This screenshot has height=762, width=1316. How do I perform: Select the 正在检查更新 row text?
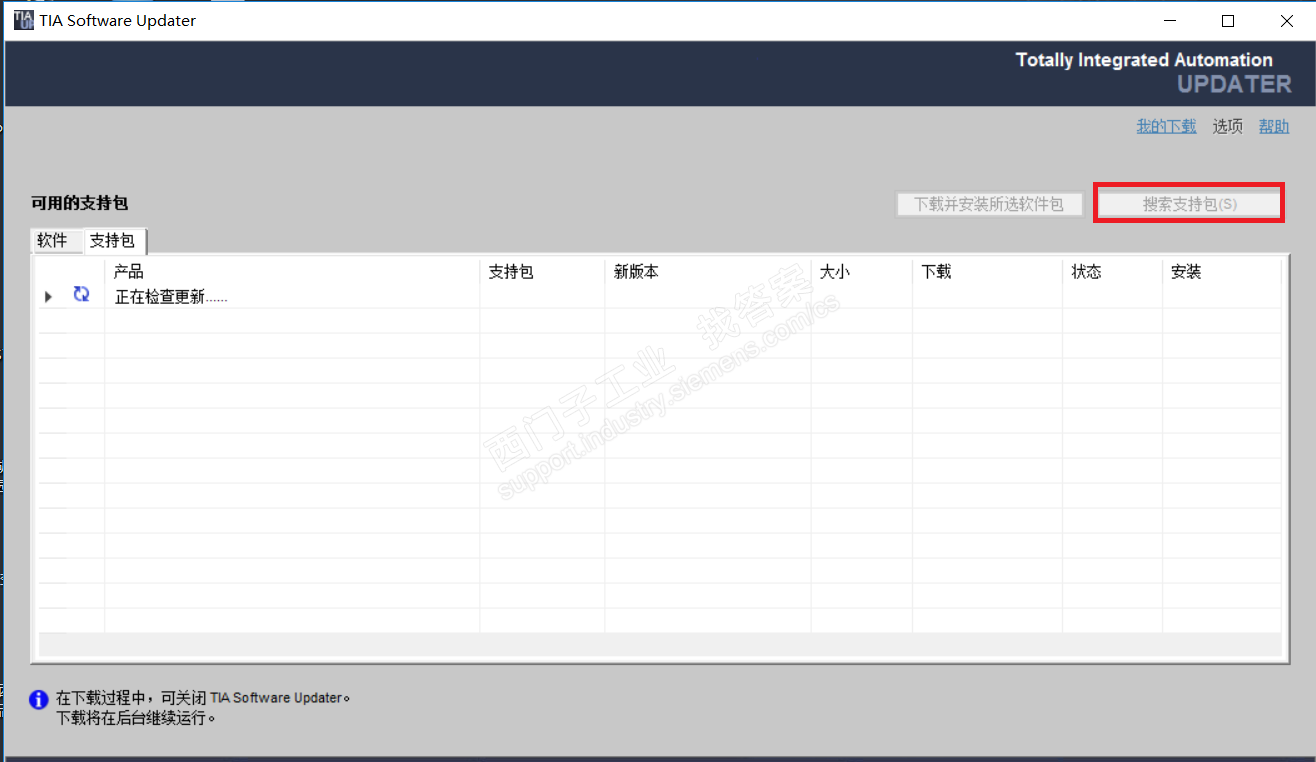coord(171,297)
